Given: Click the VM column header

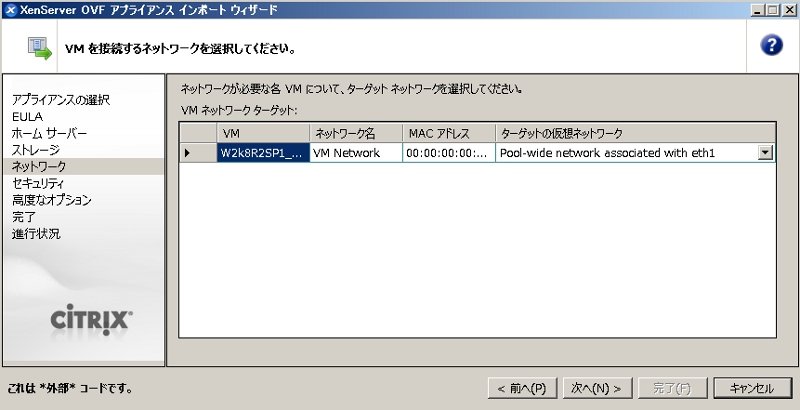Looking at the screenshot, I should 263,134.
